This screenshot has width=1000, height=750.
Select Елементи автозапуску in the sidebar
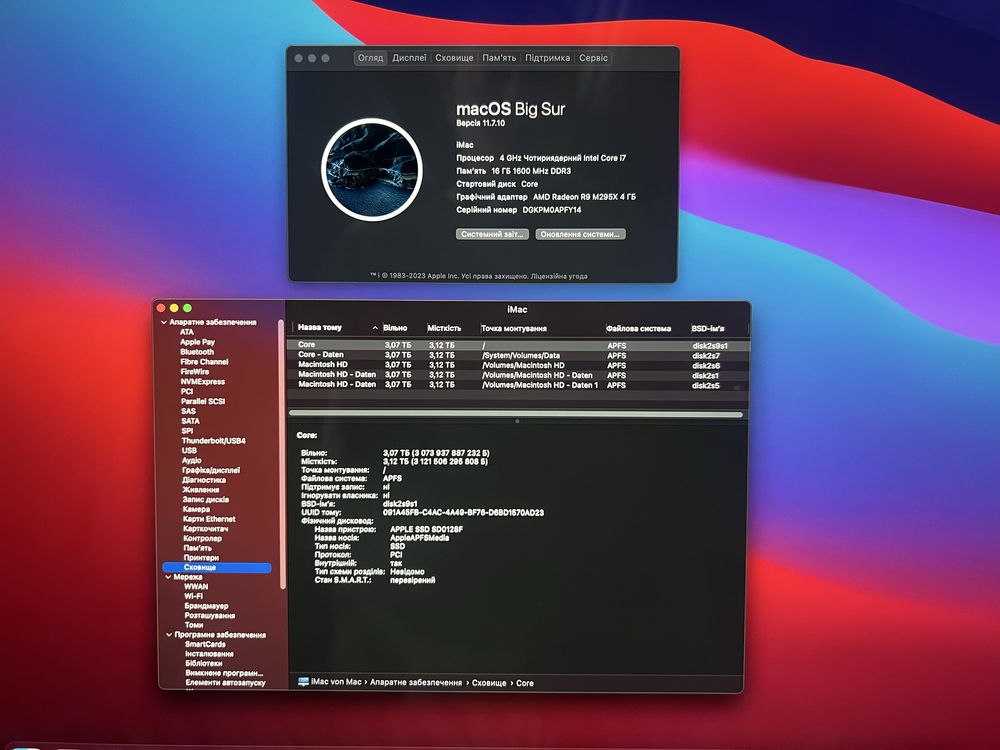[226, 682]
